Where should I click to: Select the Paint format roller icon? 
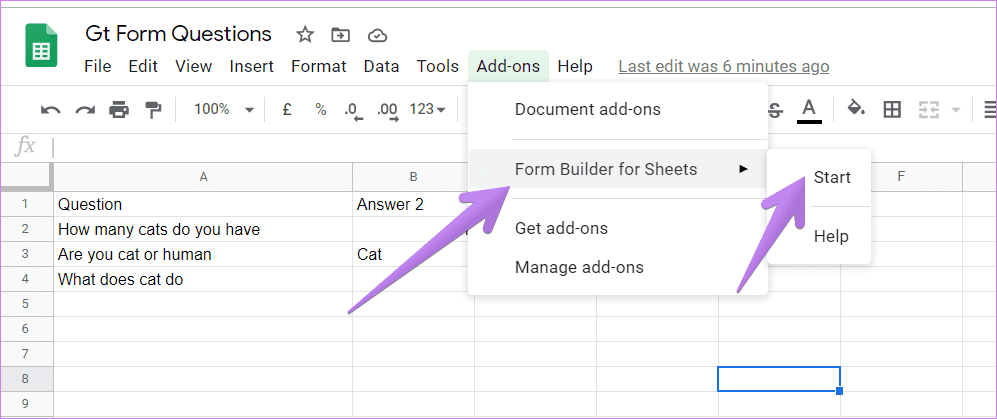coord(153,110)
